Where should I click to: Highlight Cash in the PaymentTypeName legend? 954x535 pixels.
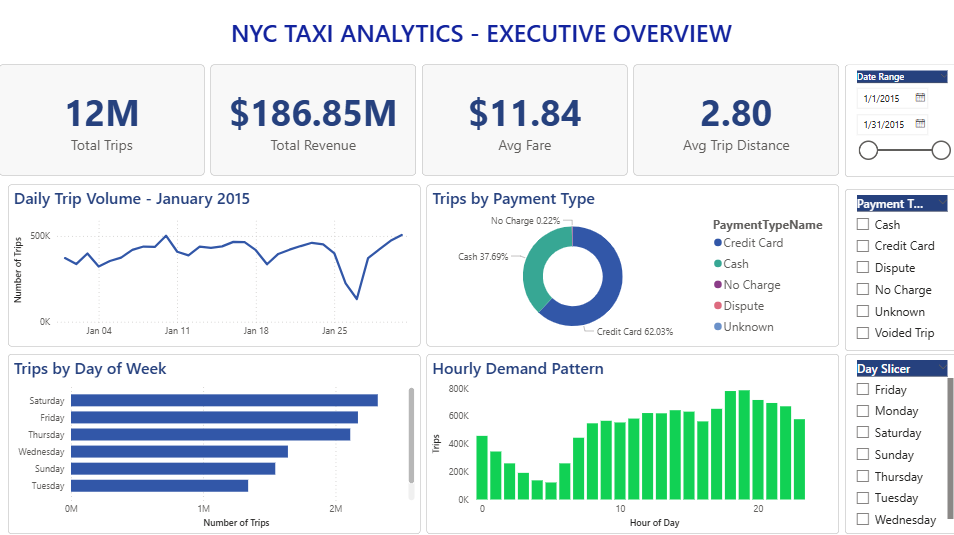point(731,264)
